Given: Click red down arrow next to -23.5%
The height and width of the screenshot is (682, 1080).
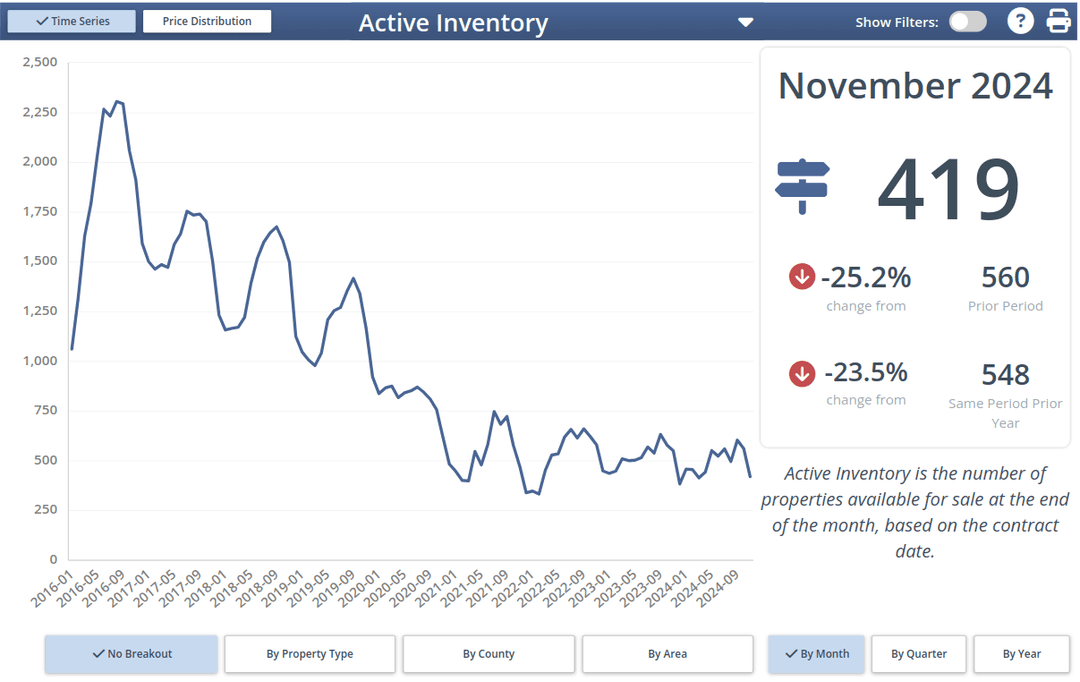Looking at the screenshot, I should pos(802,374).
